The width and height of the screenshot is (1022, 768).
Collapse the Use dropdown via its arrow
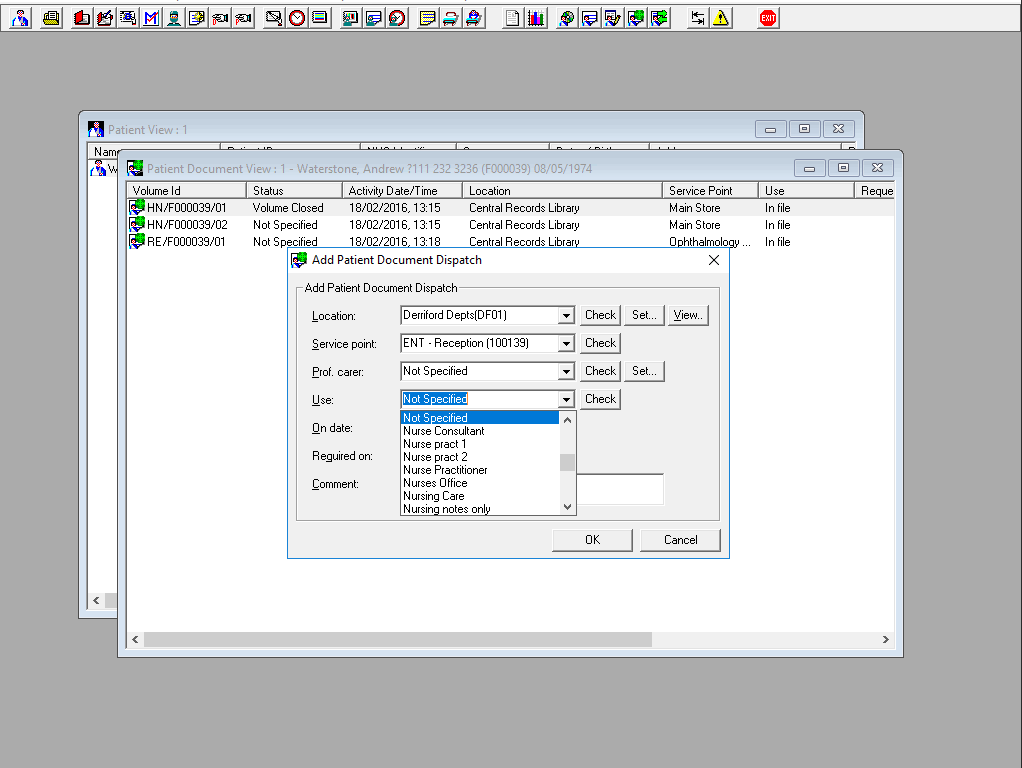566,400
